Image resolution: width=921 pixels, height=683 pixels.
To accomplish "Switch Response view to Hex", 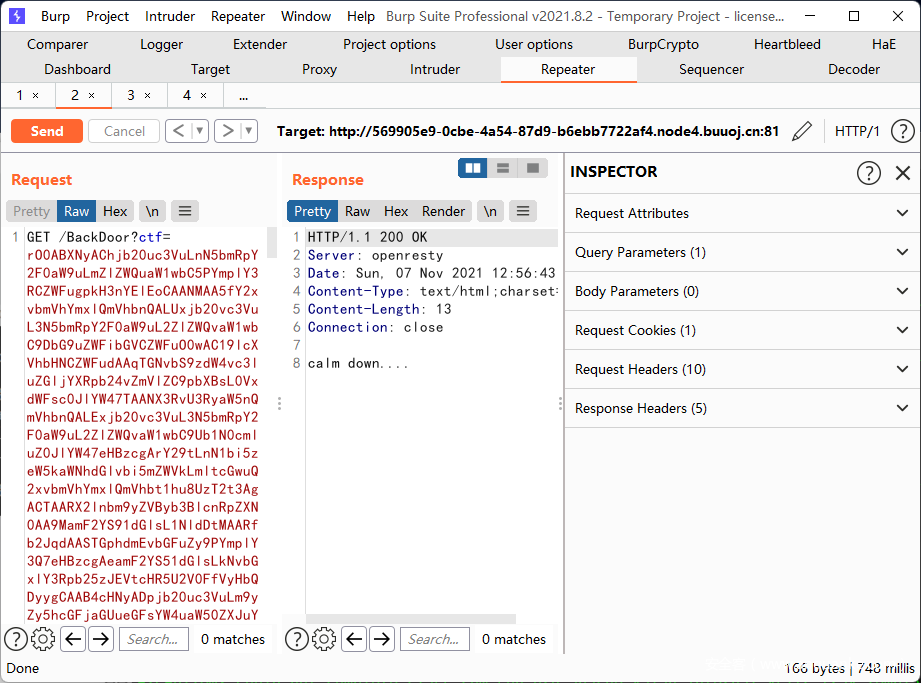I will coord(396,211).
